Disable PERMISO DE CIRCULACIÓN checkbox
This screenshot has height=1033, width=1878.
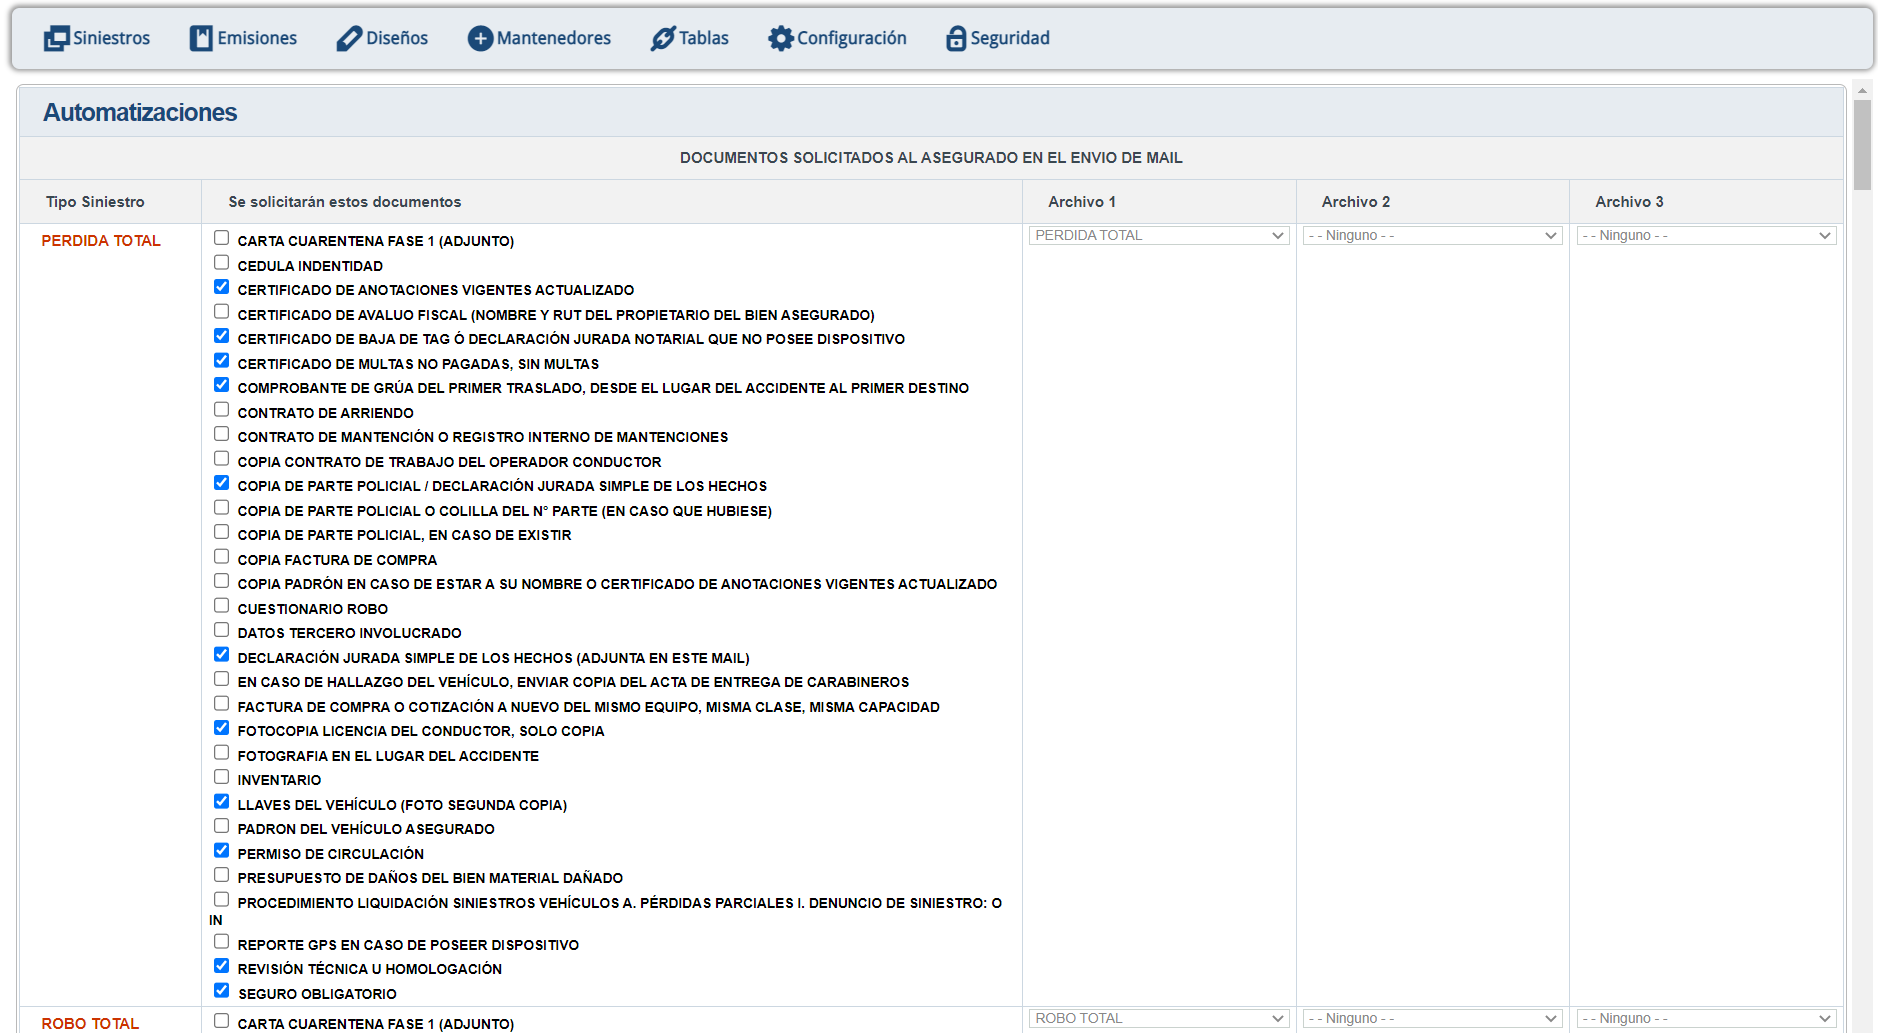click(222, 851)
